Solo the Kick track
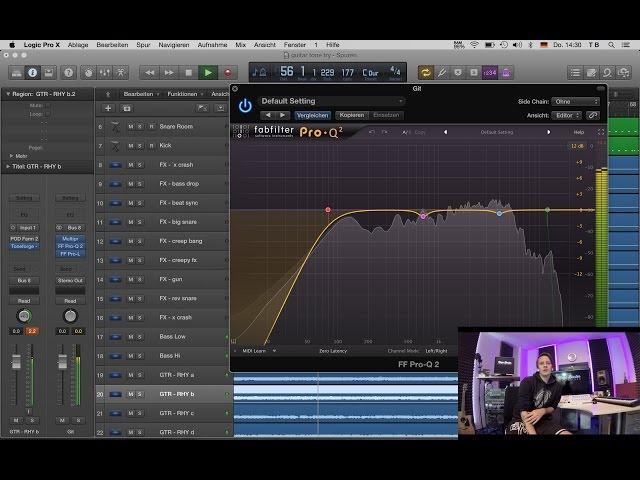Image resolution: width=640 pixels, height=480 pixels. coord(140,146)
